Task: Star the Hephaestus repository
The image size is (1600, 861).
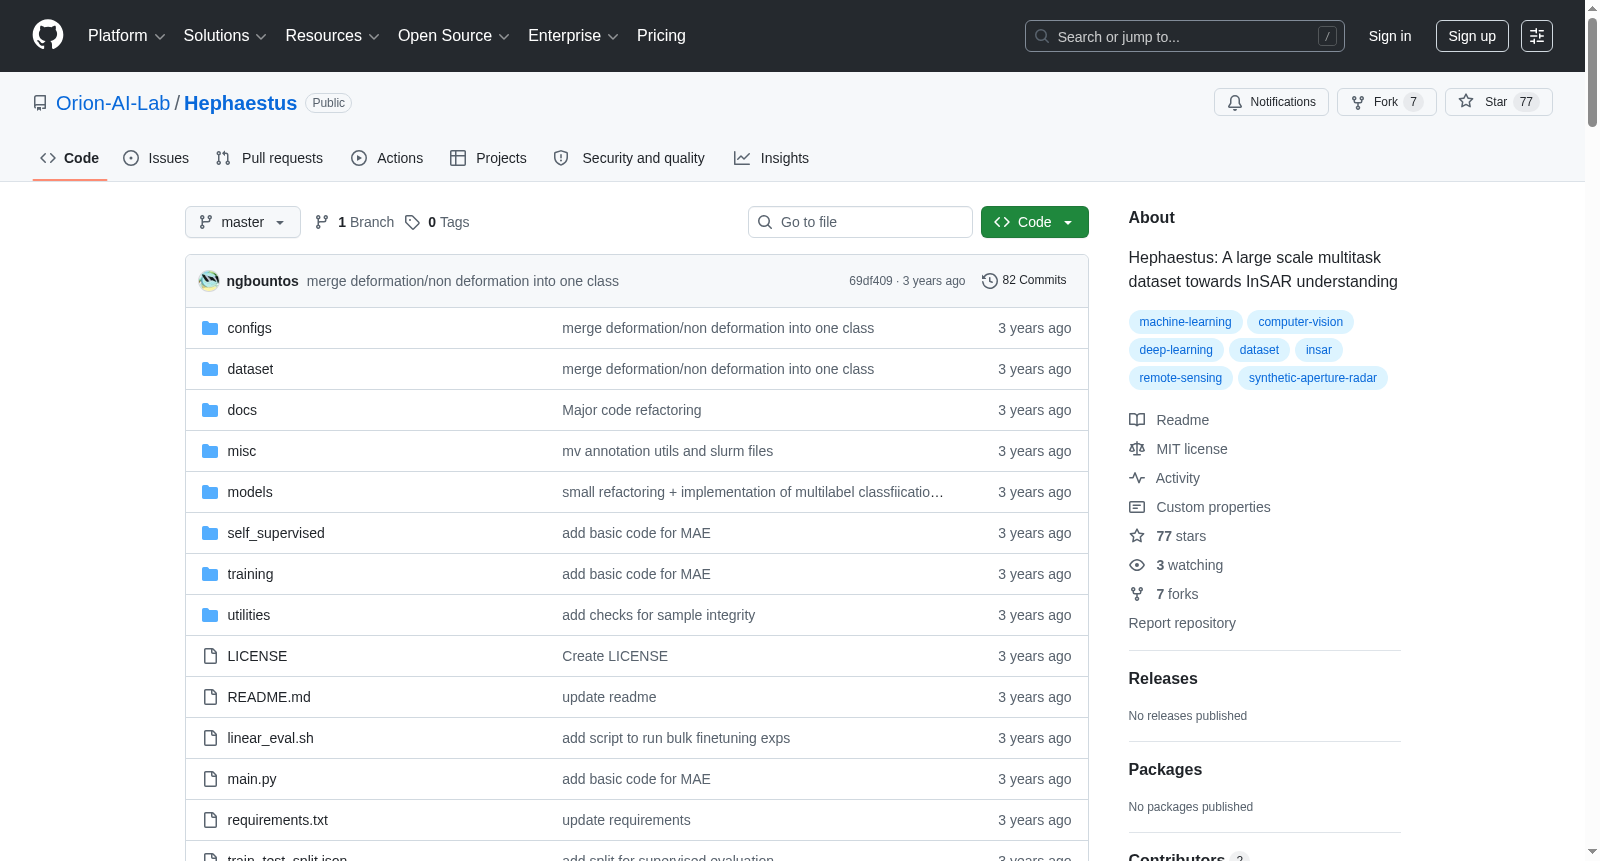Action: coord(1498,102)
